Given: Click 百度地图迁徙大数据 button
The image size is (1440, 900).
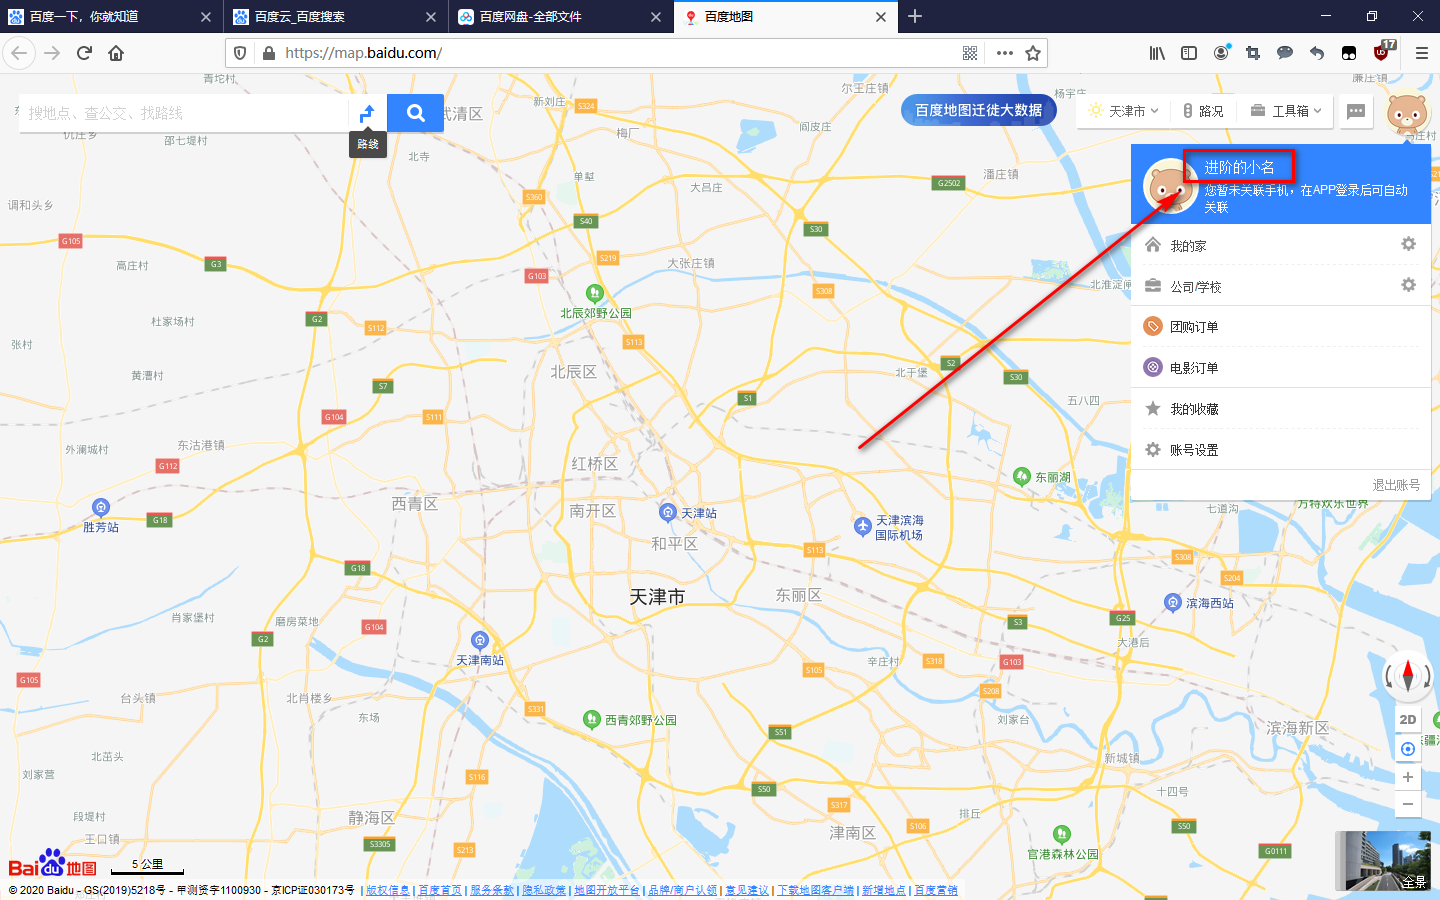Looking at the screenshot, I should click(979, 110).
